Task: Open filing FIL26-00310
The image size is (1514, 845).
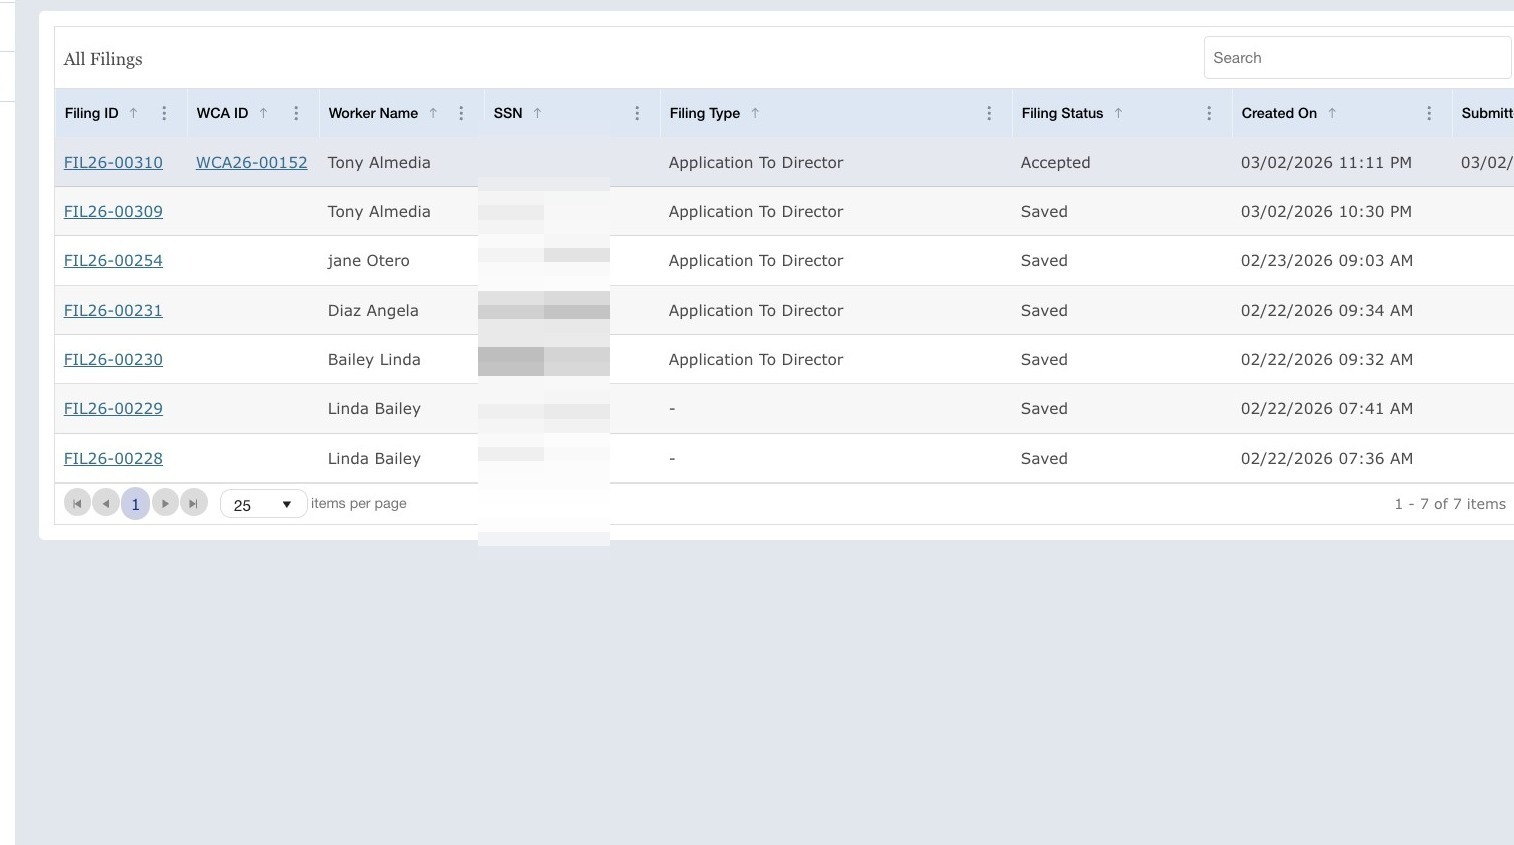Action: [113, 162]
